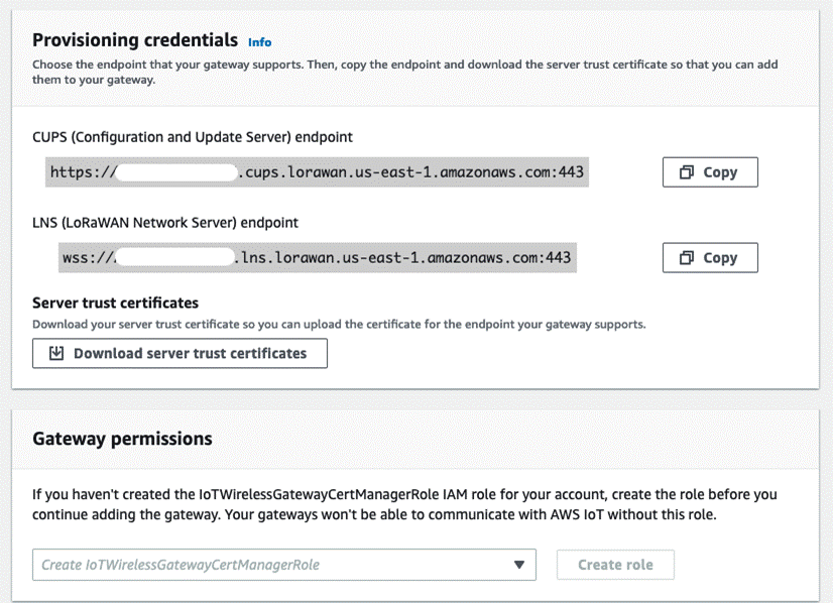Click the download icon for server trust certificates
Screen dimensions: 833x604
[57, 353]
